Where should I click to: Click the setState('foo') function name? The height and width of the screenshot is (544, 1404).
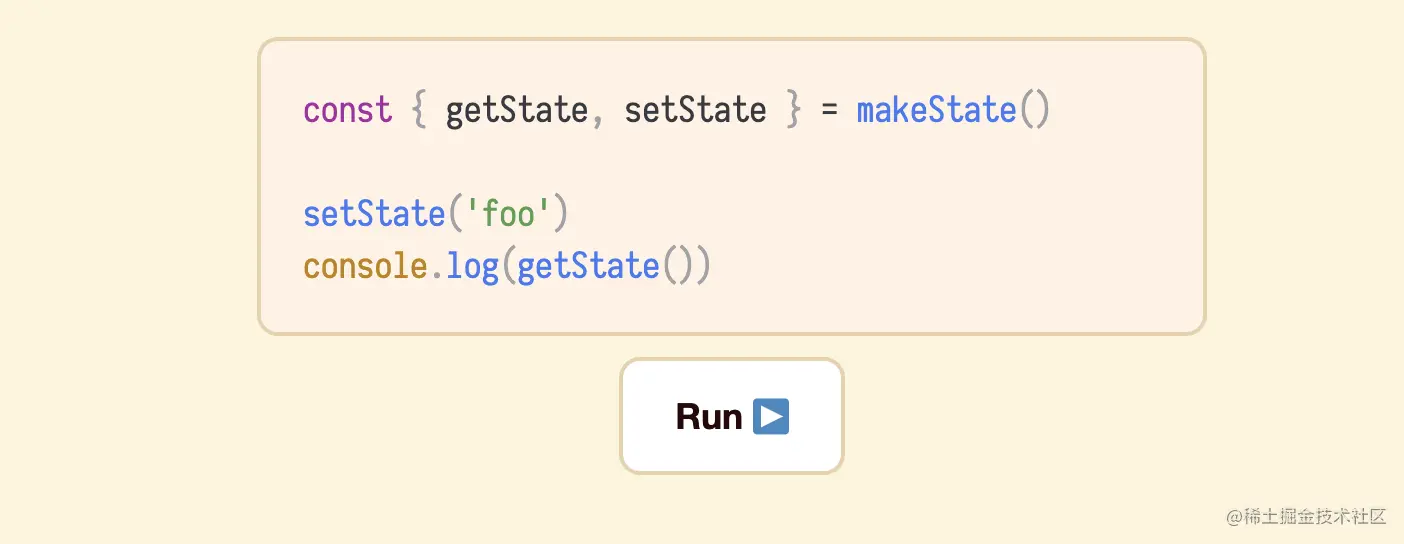click(x=374, y=214)
